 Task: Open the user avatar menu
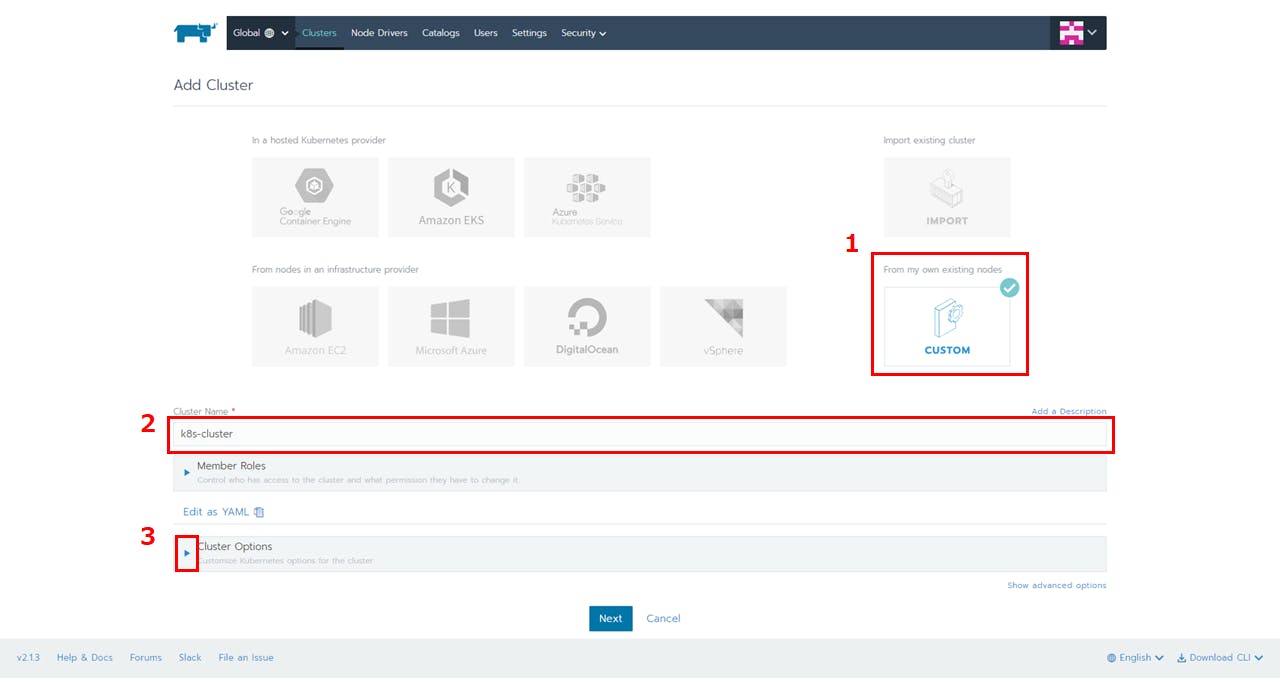click(x=1079, y=33)
